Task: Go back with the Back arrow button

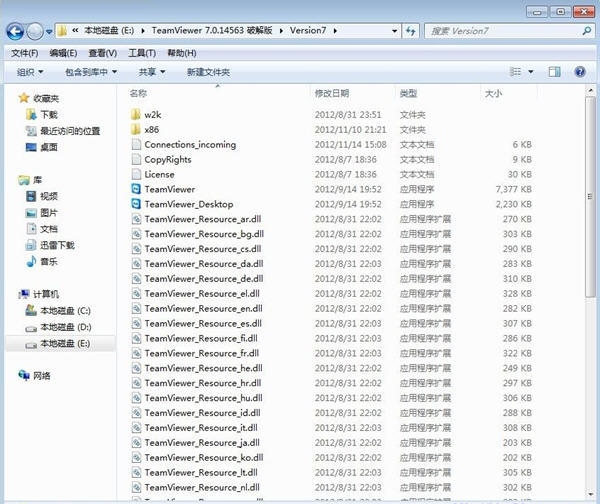Action: coord(15,31)
